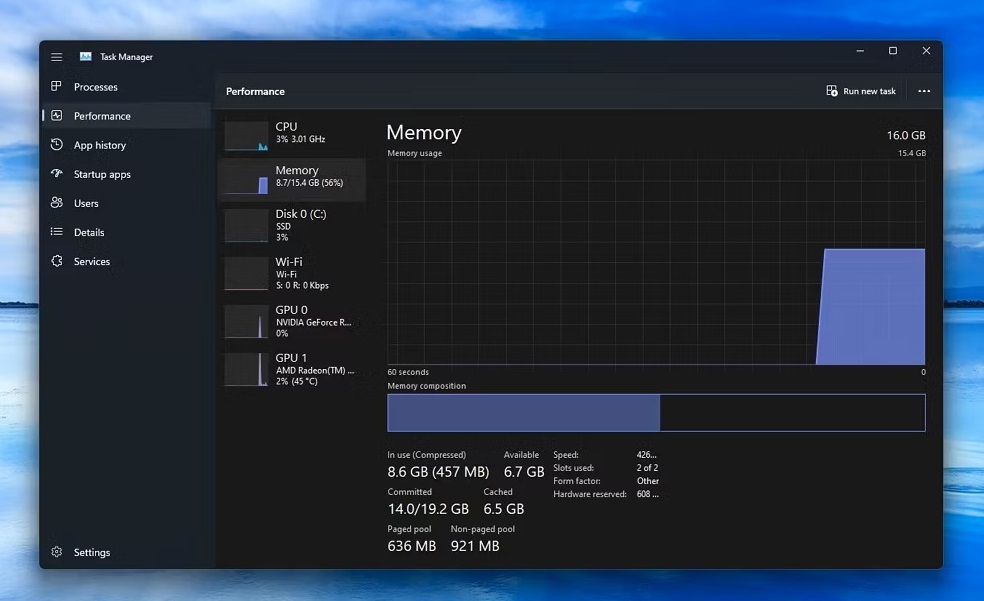The height and width of the screenshot is (601, 984).
Task: Open the three-dot more options menu
Action: [x=924, y=91]
